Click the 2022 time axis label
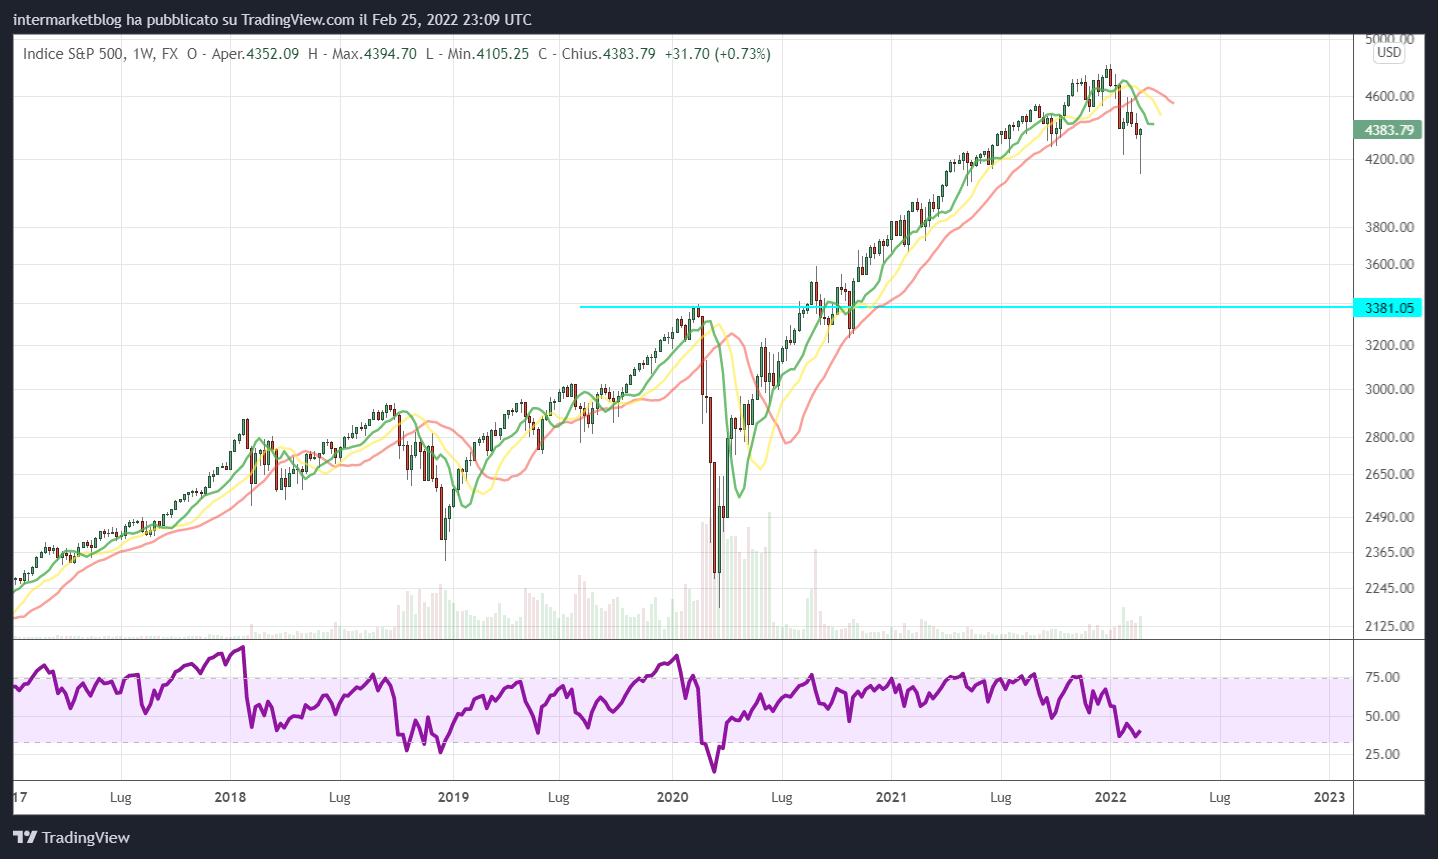Screen dimensions: 1438x859 (x=1110, y=797)
